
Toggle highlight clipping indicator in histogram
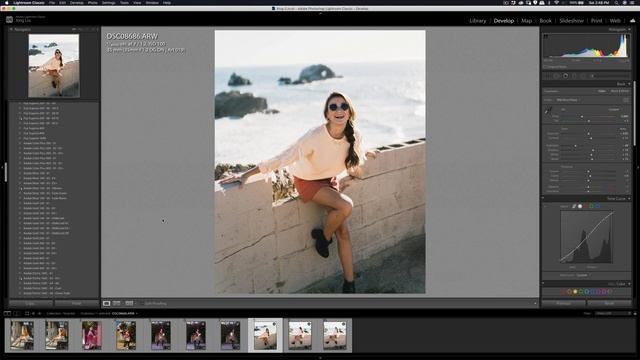point(627,36)
